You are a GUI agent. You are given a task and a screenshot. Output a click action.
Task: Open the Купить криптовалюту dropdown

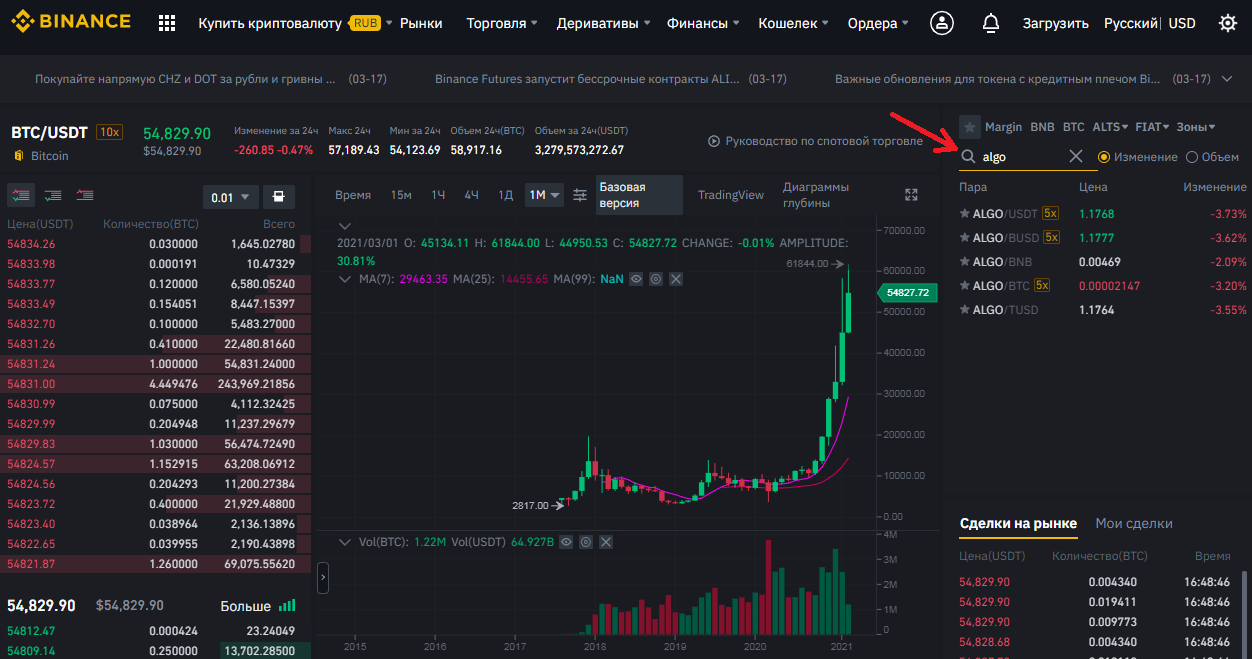click(x=295, y=23)
